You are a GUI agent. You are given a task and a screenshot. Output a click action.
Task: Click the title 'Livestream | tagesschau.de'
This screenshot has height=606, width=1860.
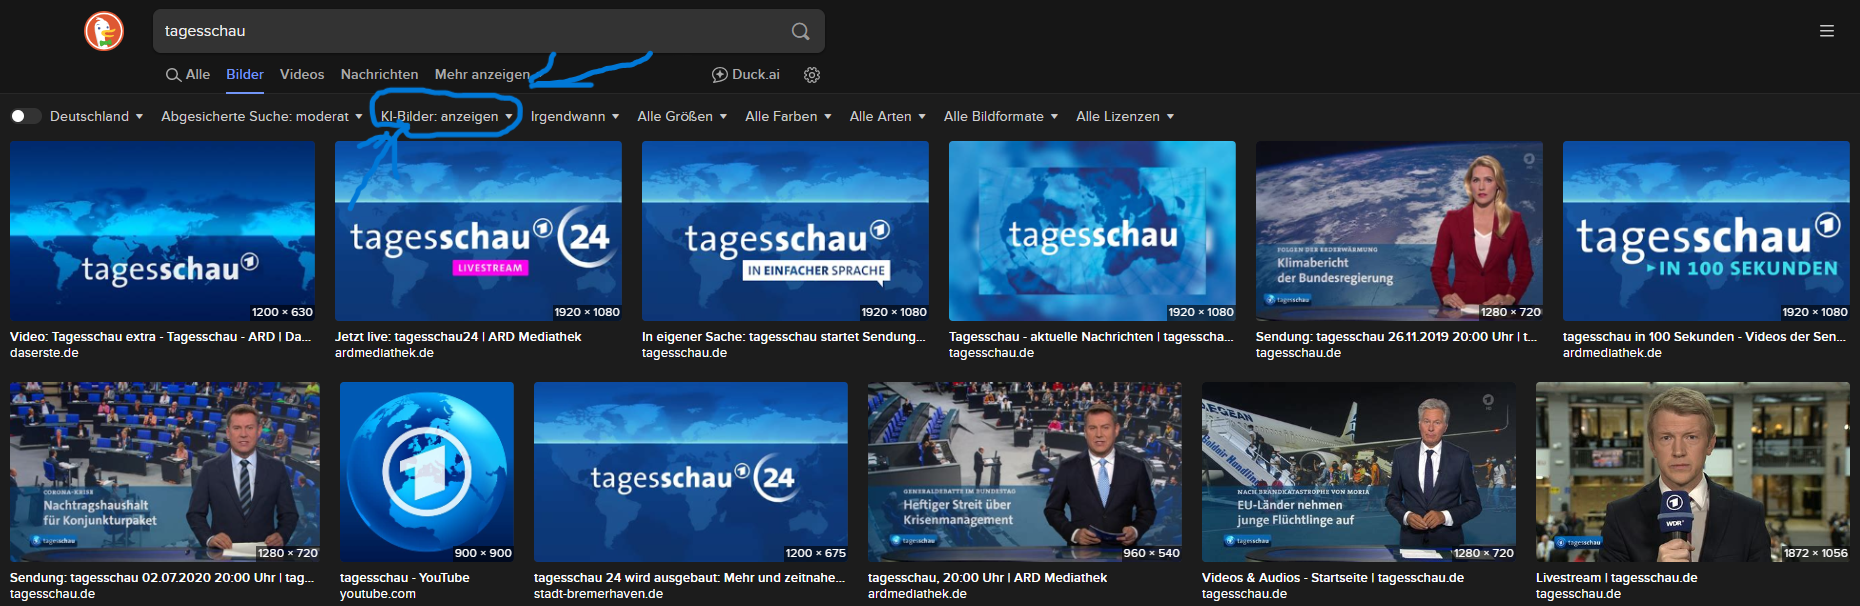1617,578
